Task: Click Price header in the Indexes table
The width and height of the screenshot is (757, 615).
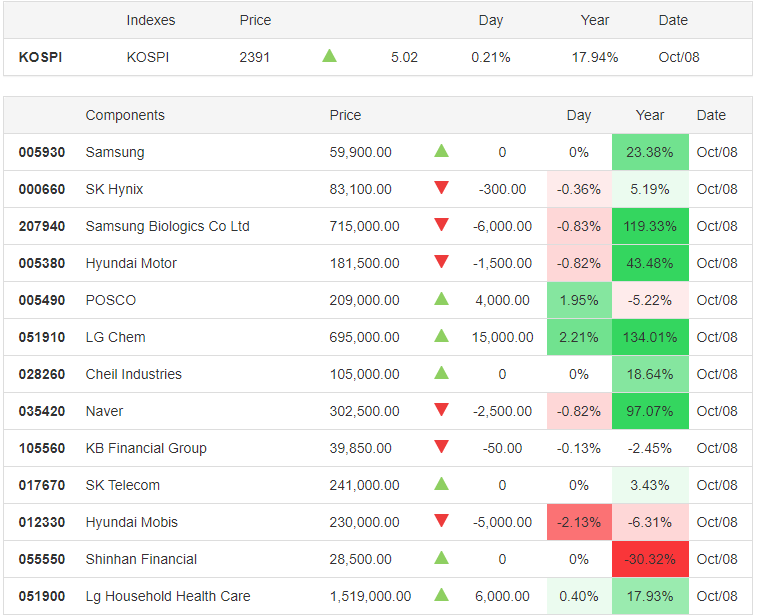Action: tap(255, 20)
